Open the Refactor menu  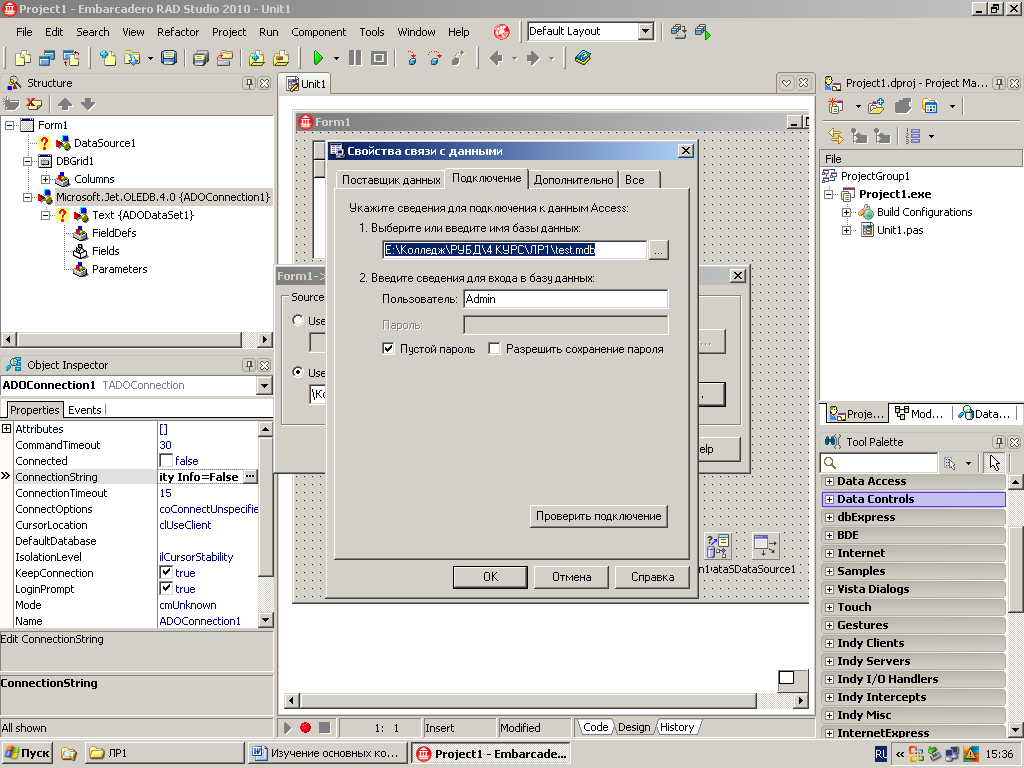tap(178, 32)
